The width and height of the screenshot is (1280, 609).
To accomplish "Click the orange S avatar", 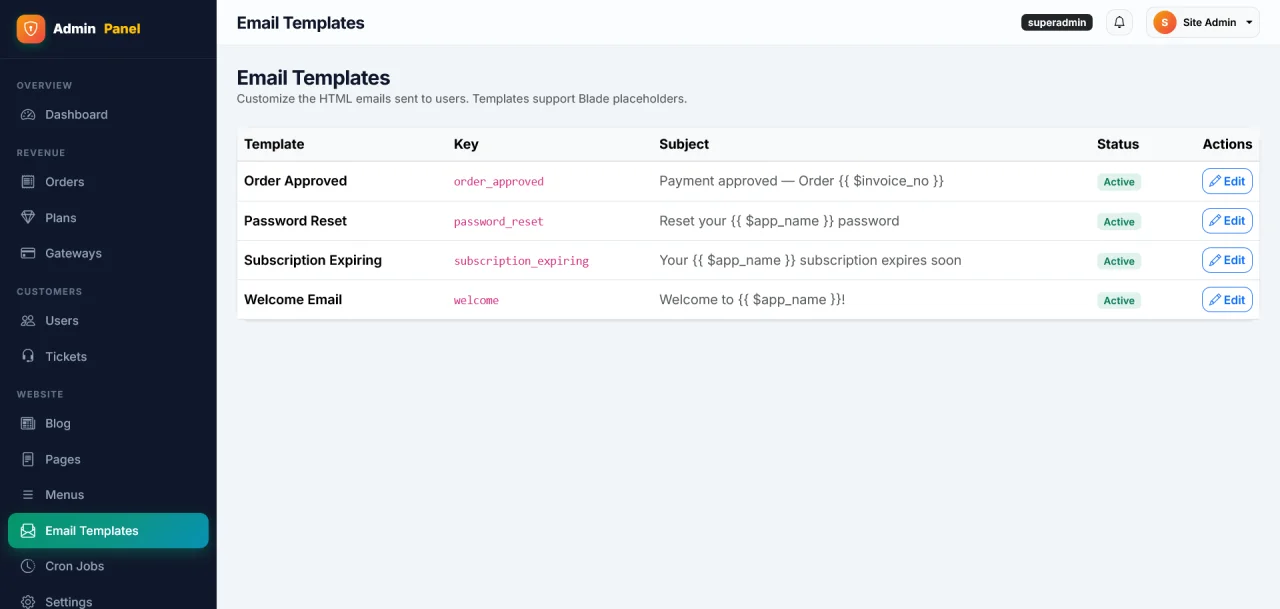I will coord(1165,22).
